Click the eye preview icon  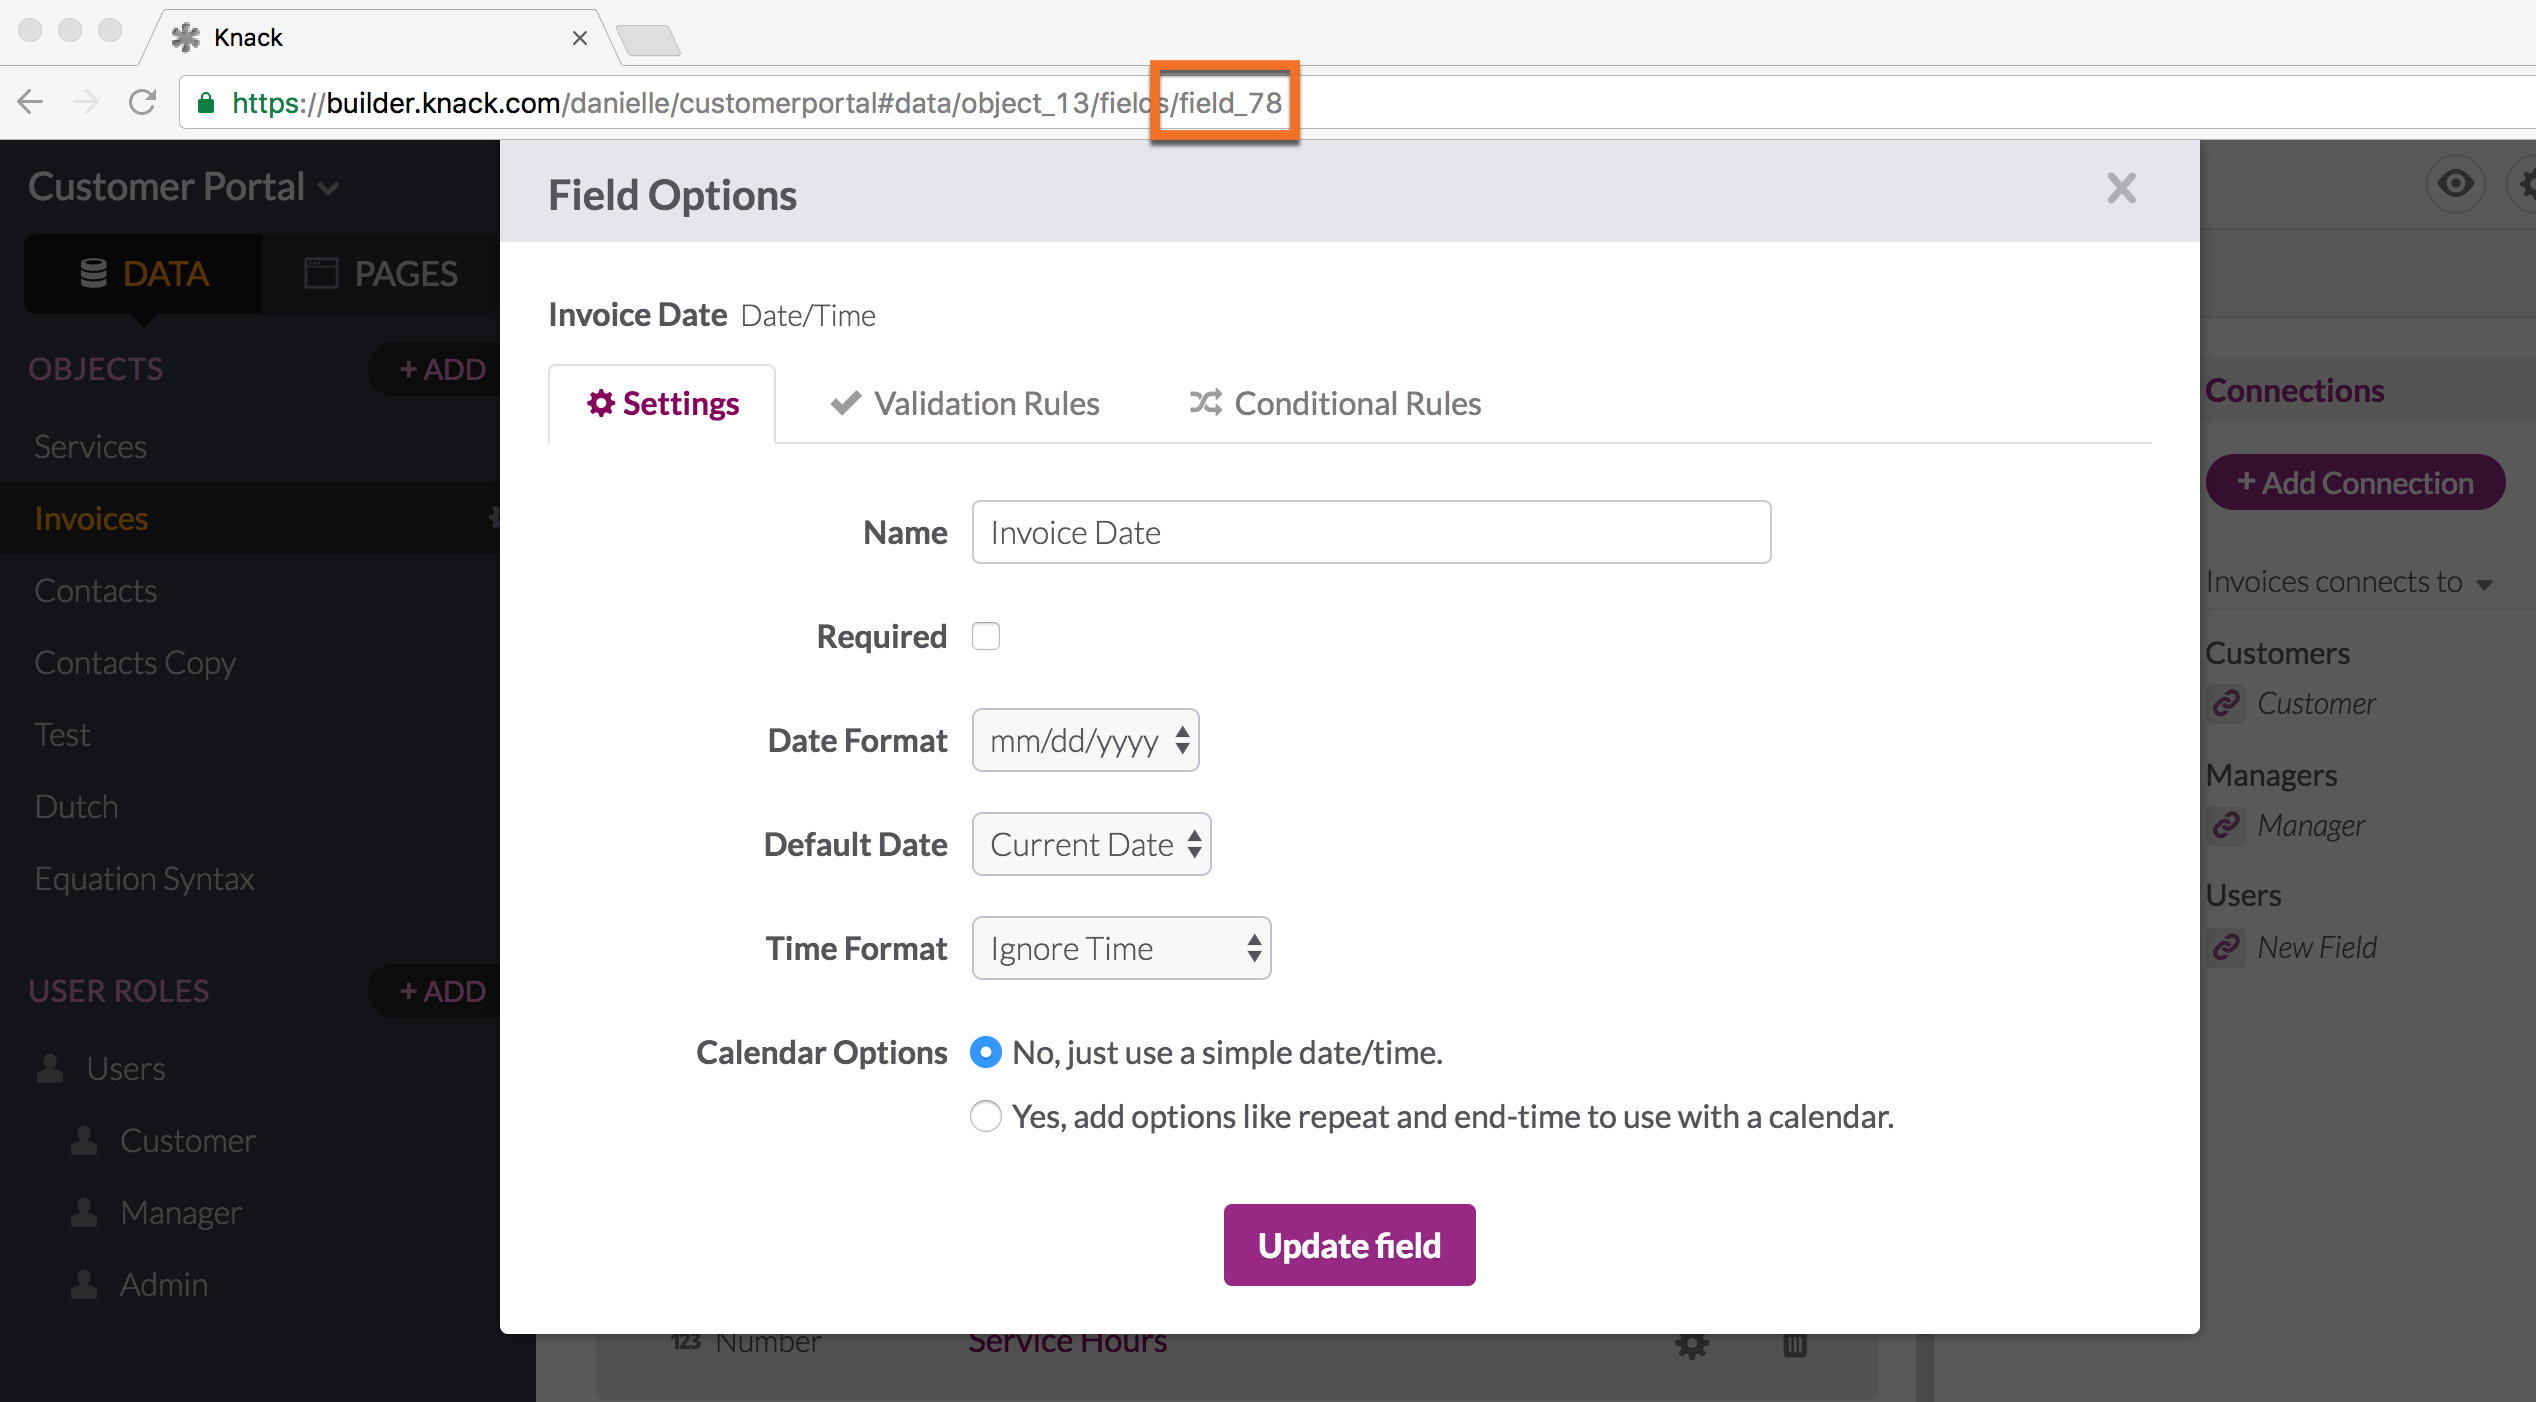pyautogui.click(x=2455, y=184)
